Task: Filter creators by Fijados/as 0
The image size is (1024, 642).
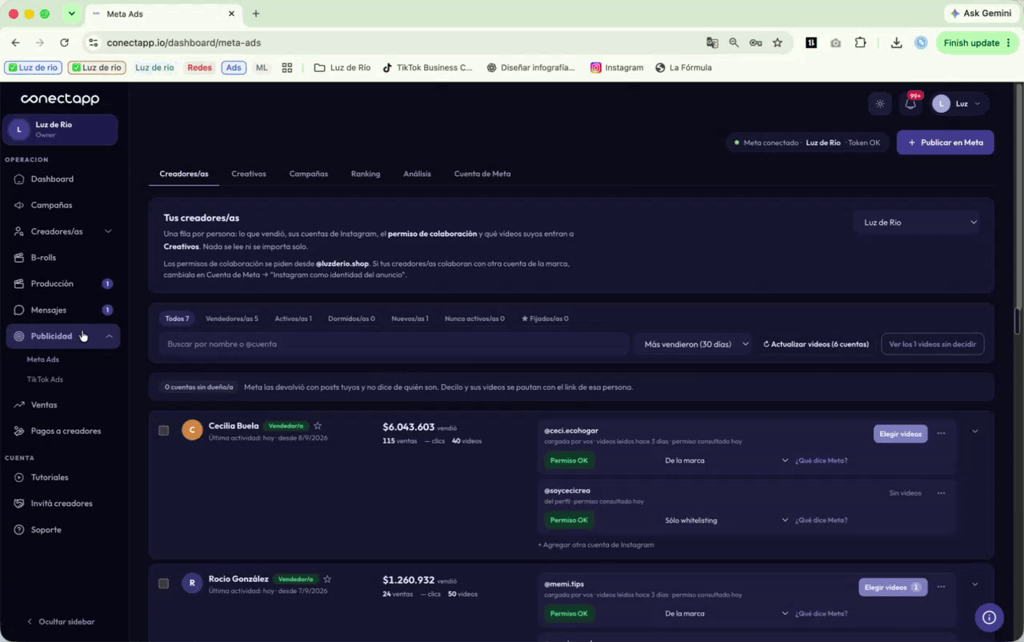Action: pyautogui.click(x=545, y=319)
